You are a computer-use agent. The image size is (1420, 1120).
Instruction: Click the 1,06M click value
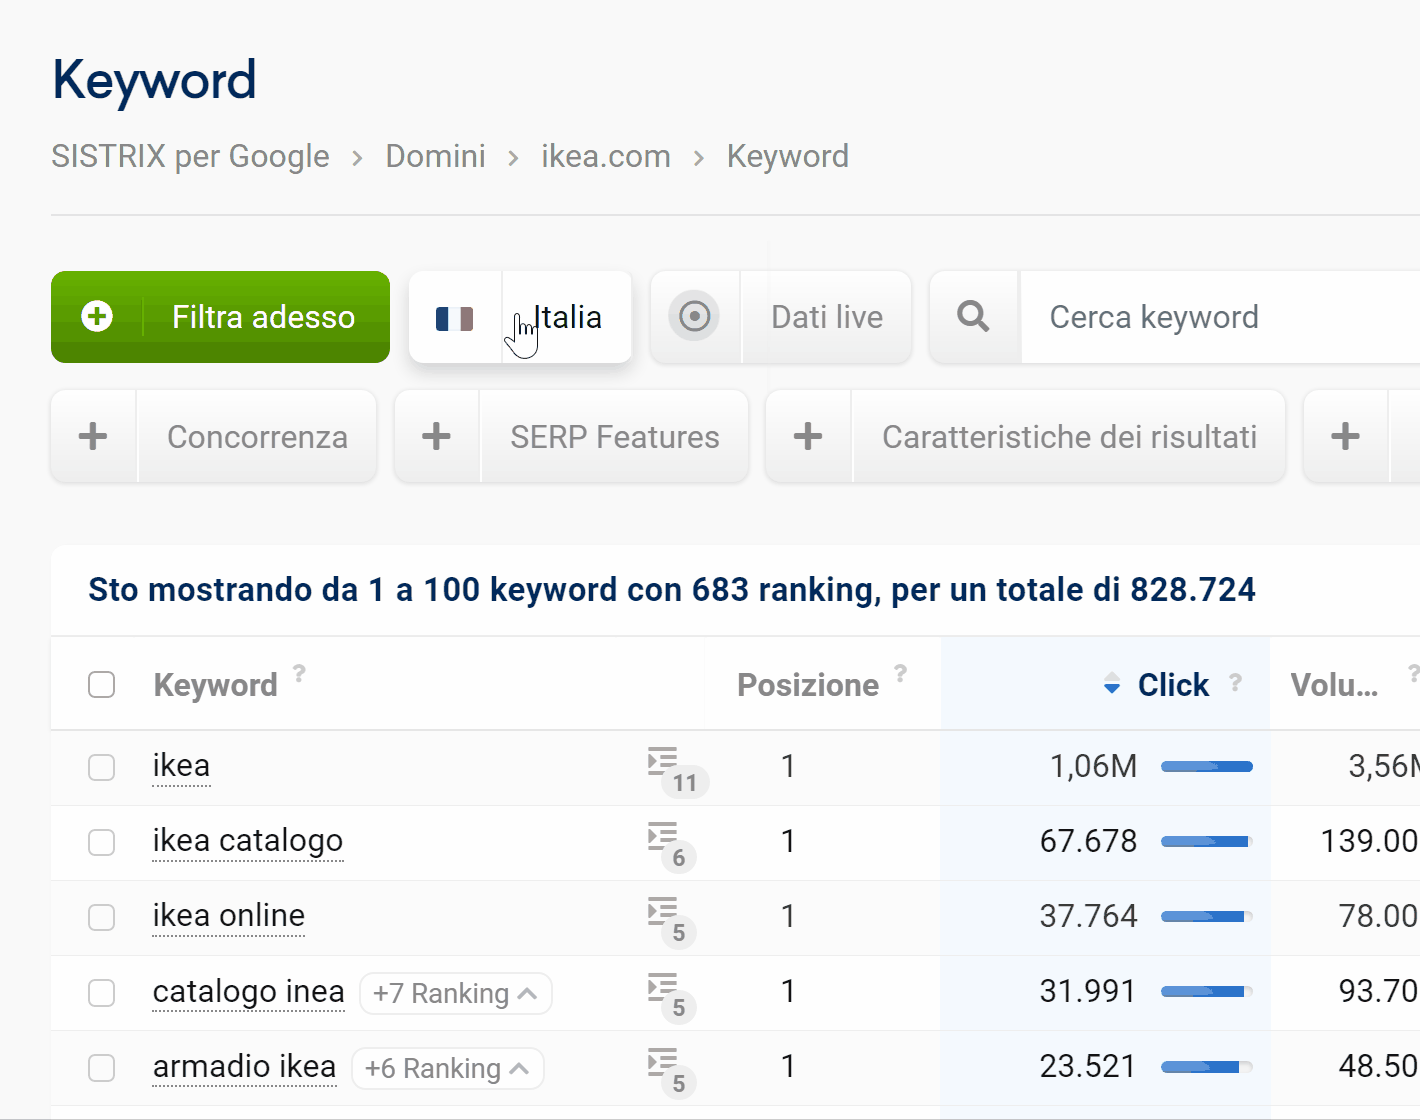pyautogui.click(x=1093, y=766)
